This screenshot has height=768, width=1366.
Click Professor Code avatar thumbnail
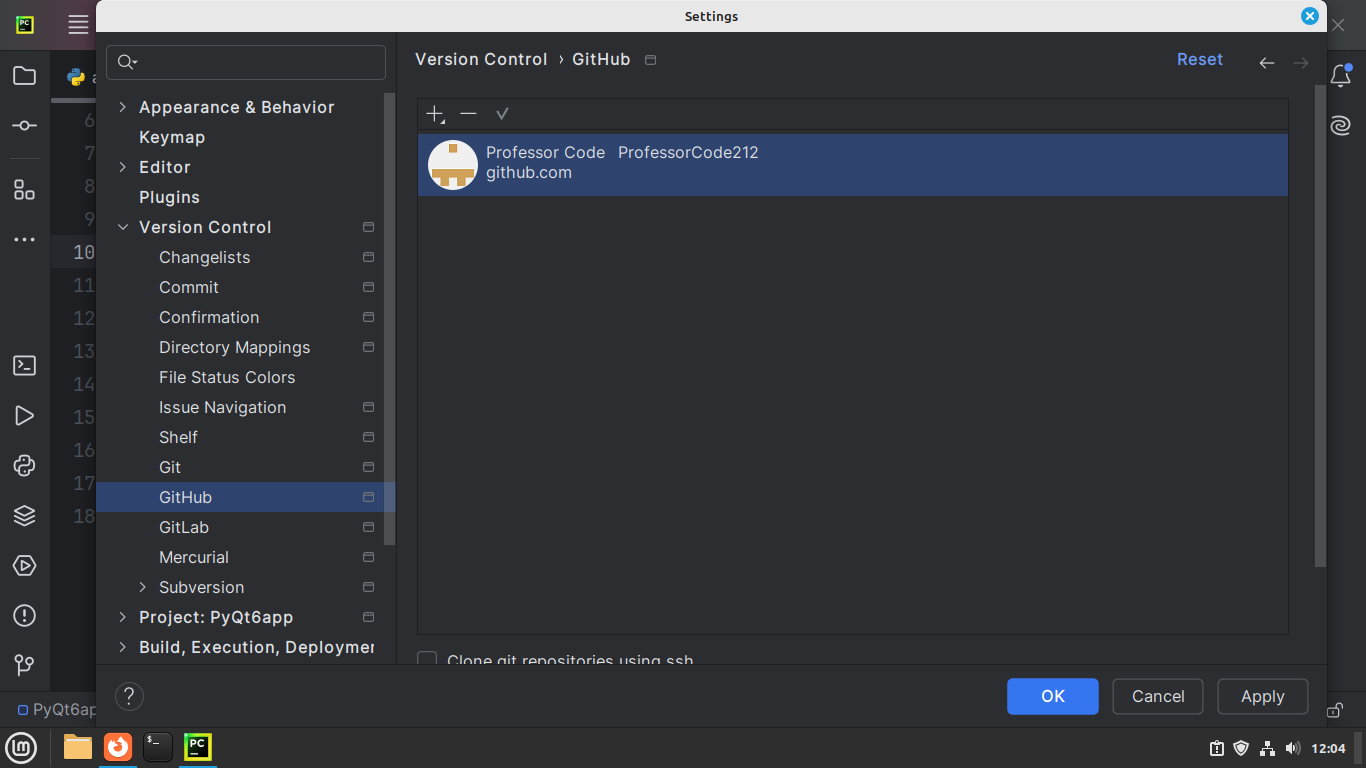click(x=453, y=164)
